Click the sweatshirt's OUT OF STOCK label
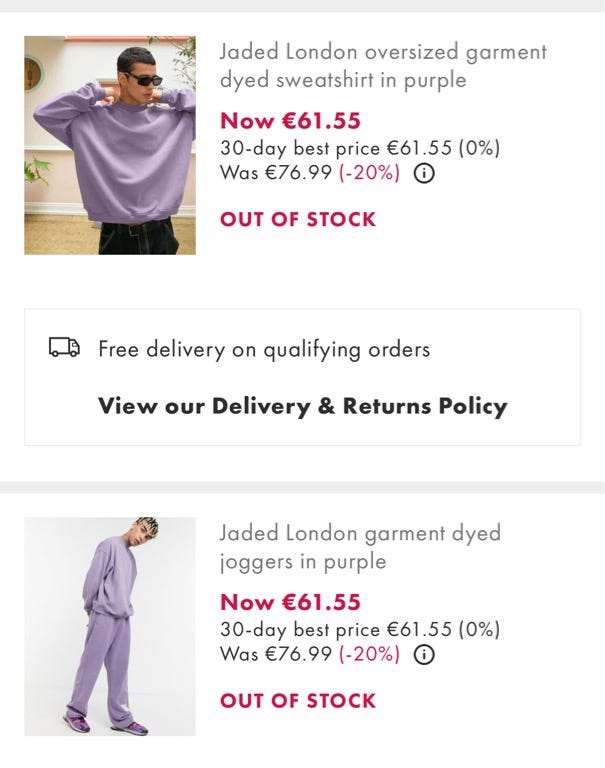Image resolution: width=605 pixels, height=768 pixels. pos(298,219)
